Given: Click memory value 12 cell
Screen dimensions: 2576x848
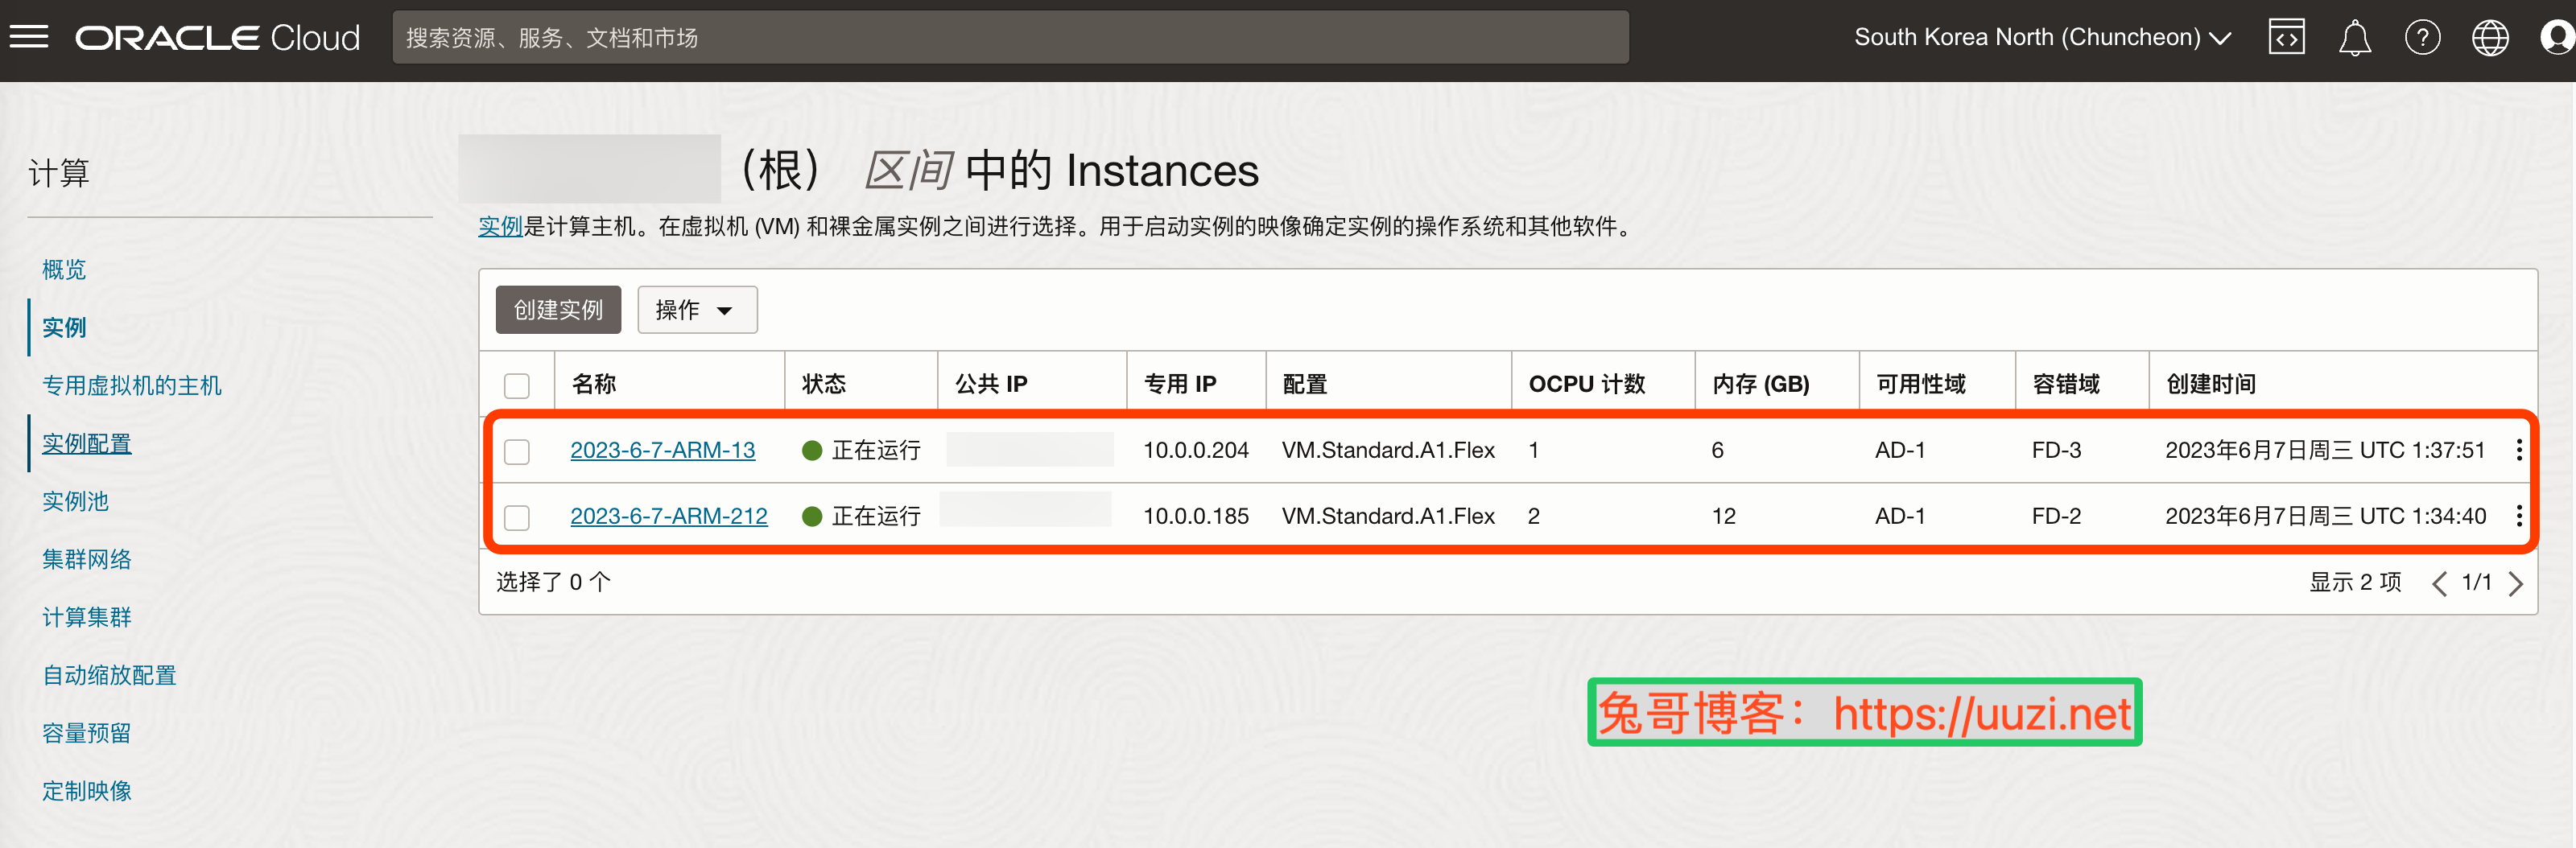Looking at the screenshot, I should (x=1723, y=516).
